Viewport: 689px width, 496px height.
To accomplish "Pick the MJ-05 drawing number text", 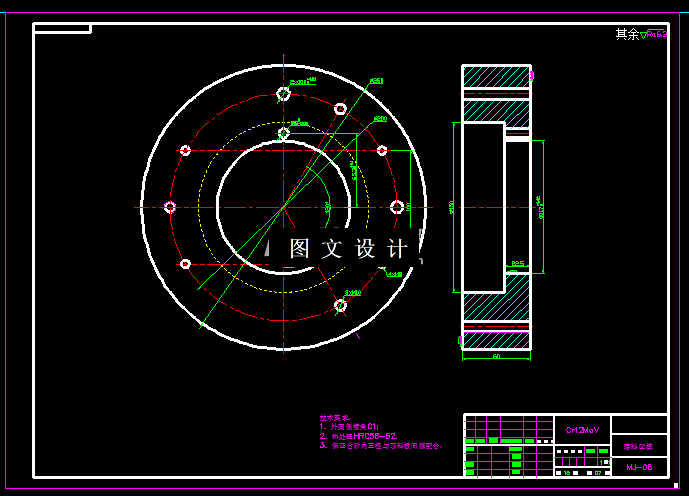I will tap(639, 467).
